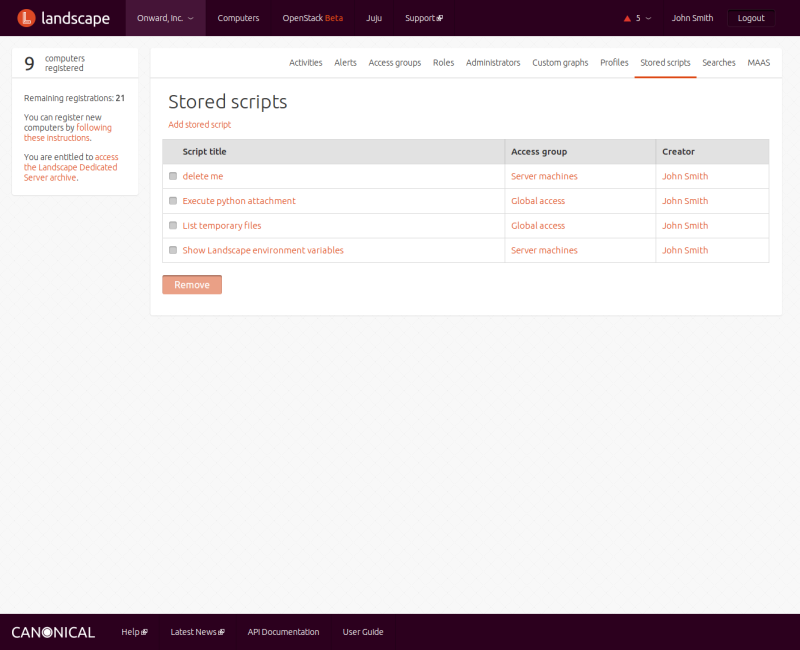Screen dimensions: 800x650
Task: Click Add stored script link
Action: pos(199,125)
